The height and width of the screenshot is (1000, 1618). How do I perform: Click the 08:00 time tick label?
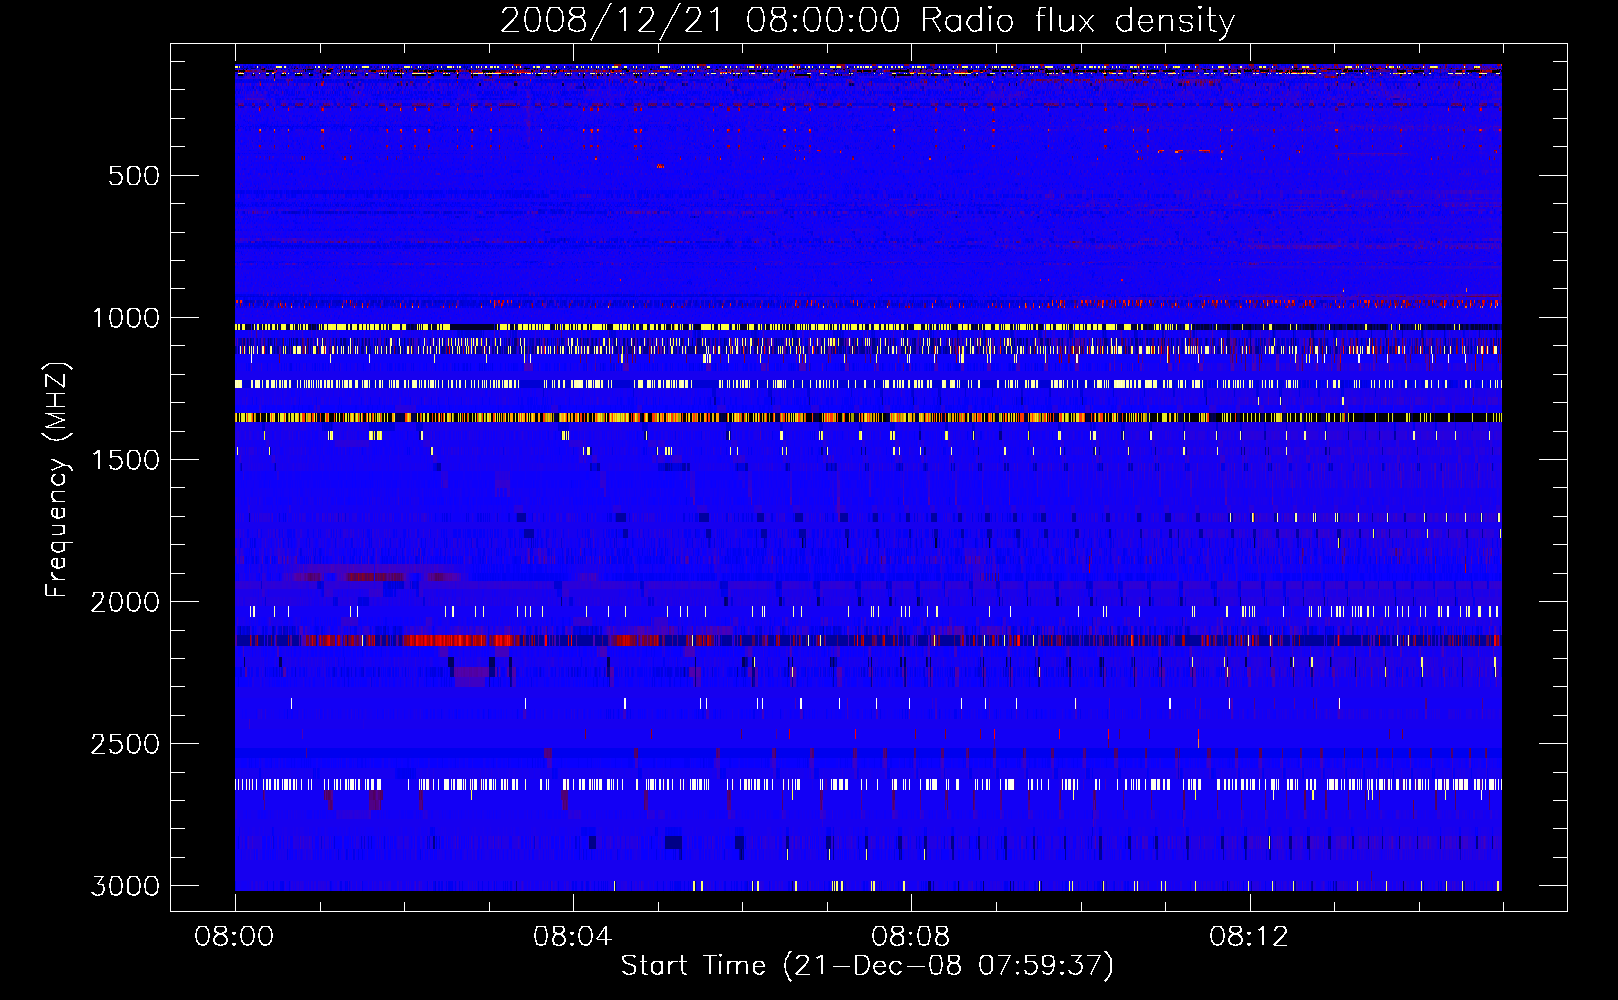coord(234,937)
